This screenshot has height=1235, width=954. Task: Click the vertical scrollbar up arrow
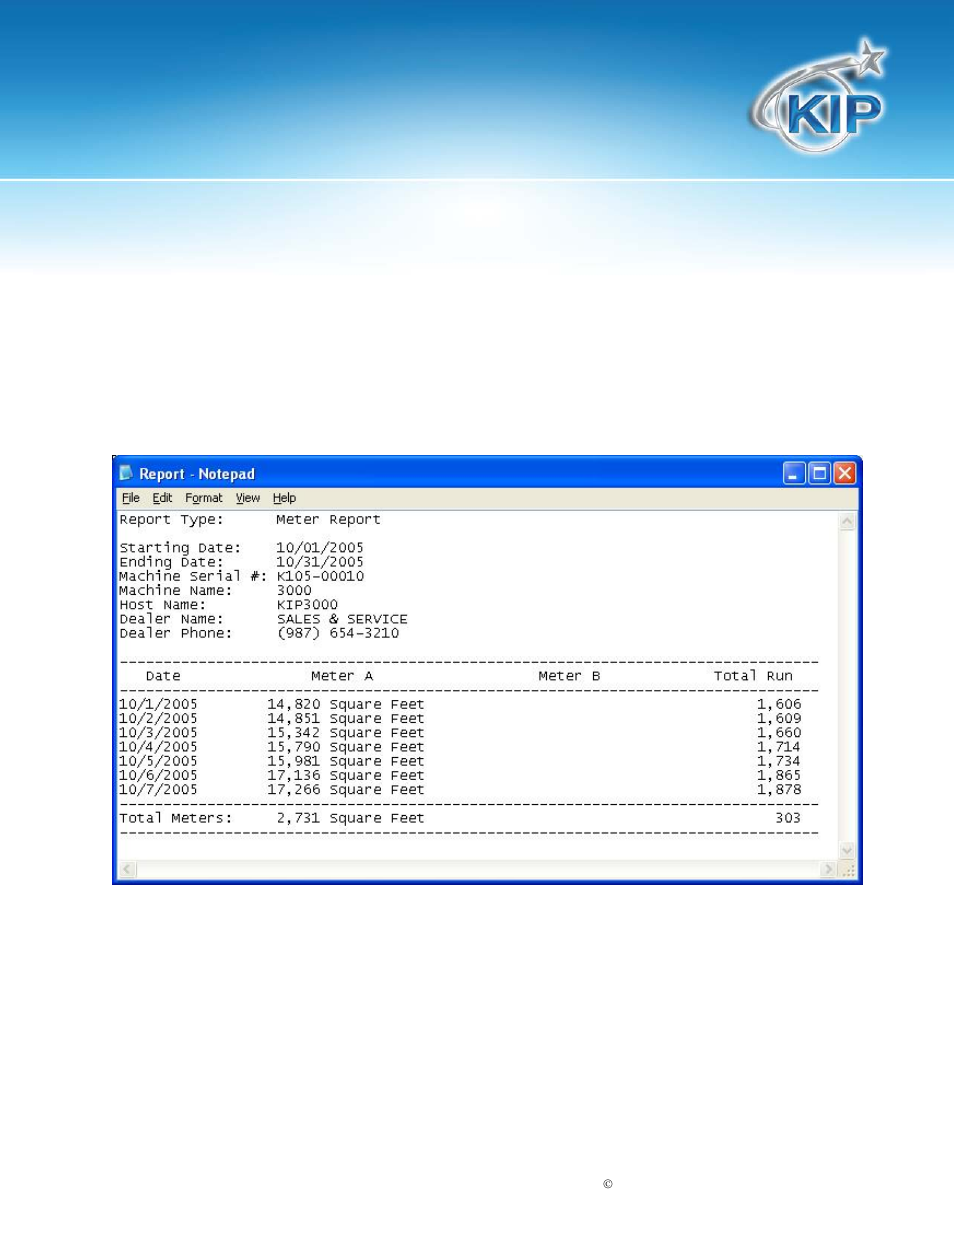(847, 521)
